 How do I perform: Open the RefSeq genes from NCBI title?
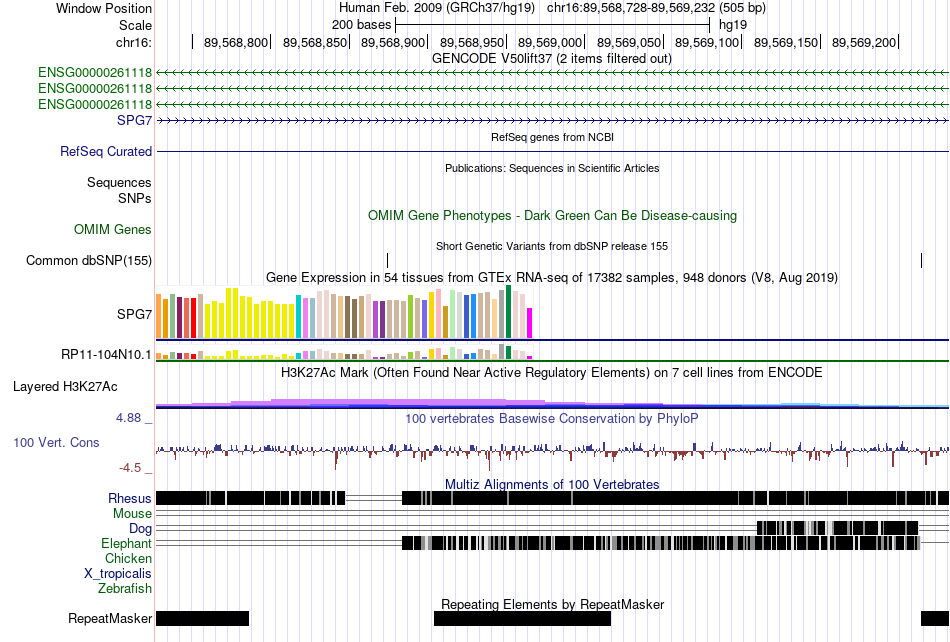coord(553,137)
